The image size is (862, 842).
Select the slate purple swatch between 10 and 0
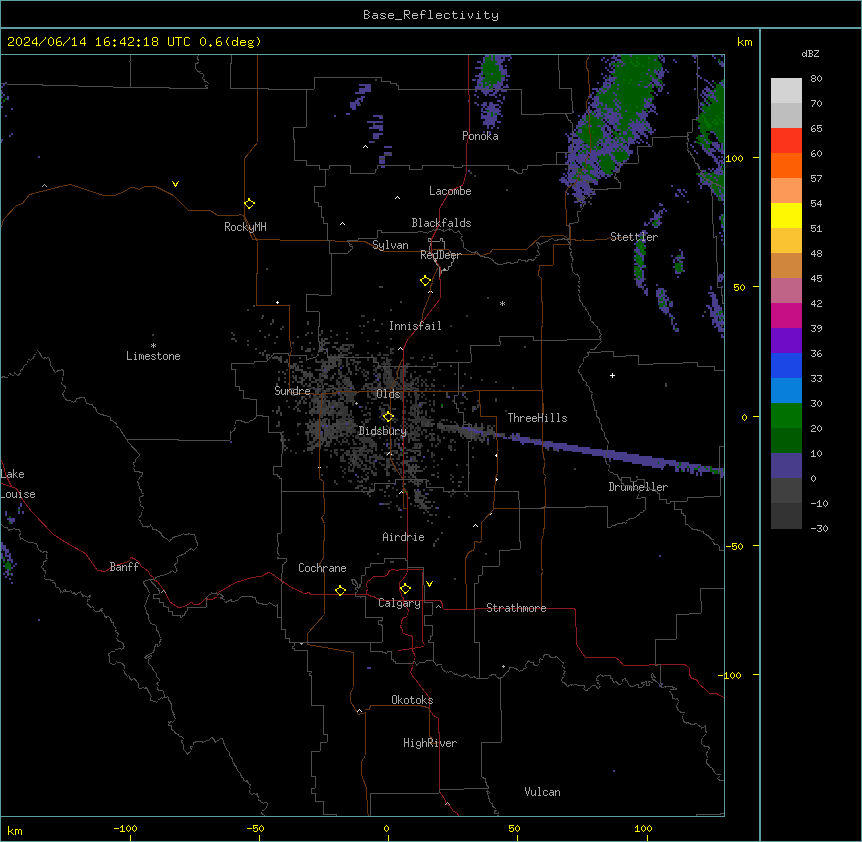point(786,466)
